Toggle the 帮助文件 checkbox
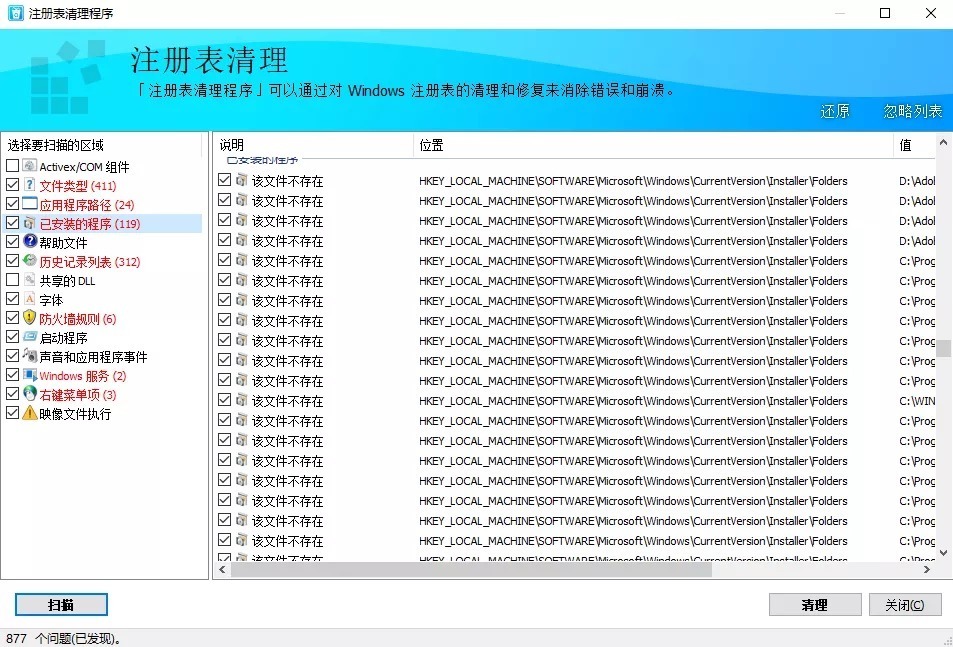The height and width of the screenshot is (647, 953). coord(12,241)
